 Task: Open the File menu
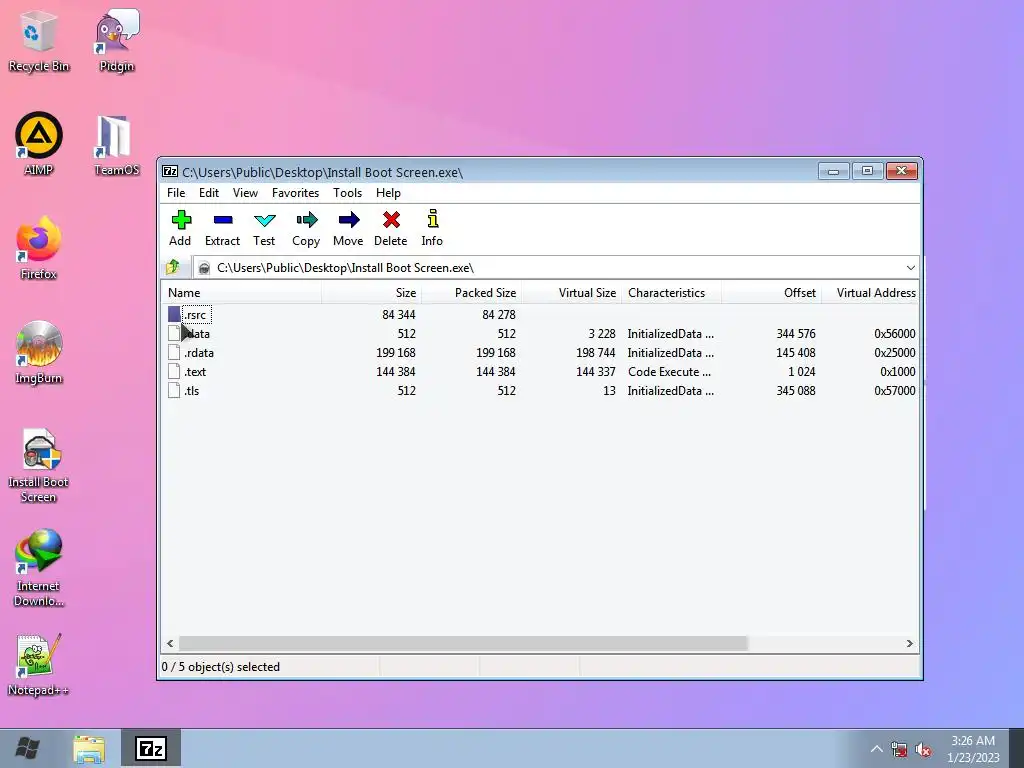(176, 193)
